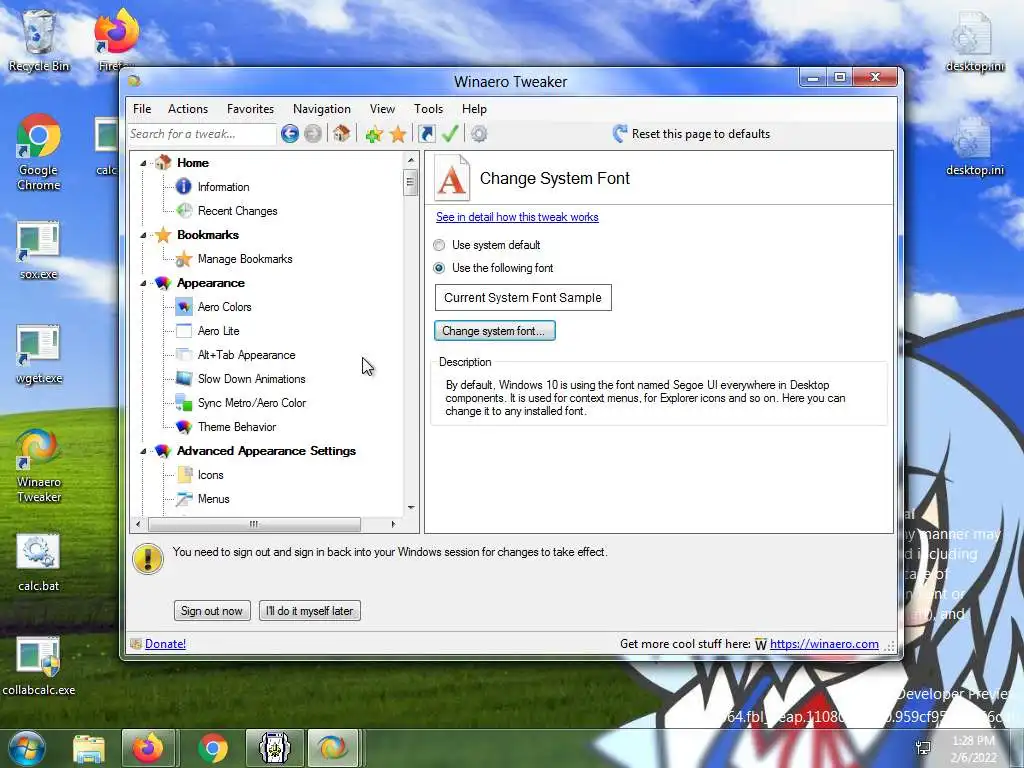Viewport: 1024px width, 768px height.
Task: Select Google Chrome desktop shortcut
Action: point(39,153)
